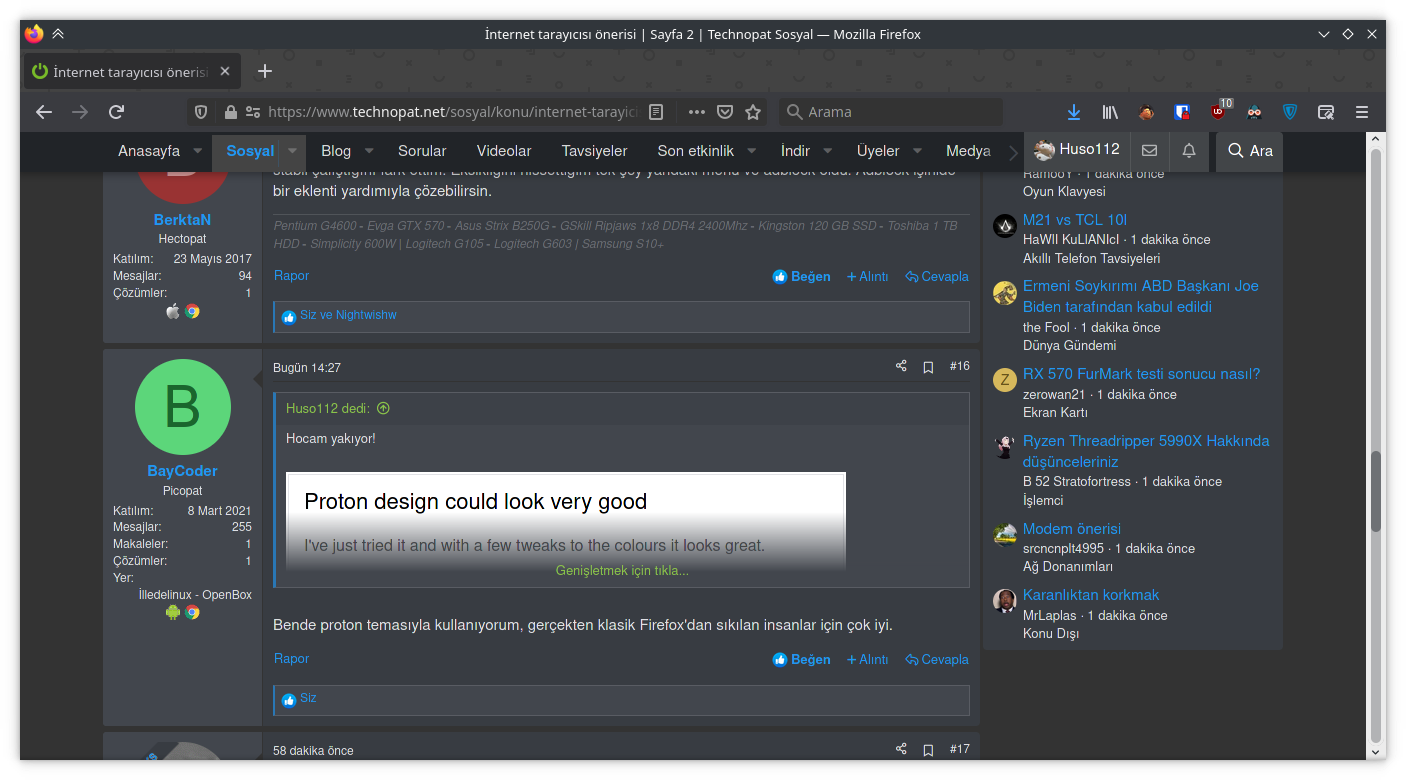Open the BayCoder username link

pyautogui.click(x=182, y=471)
